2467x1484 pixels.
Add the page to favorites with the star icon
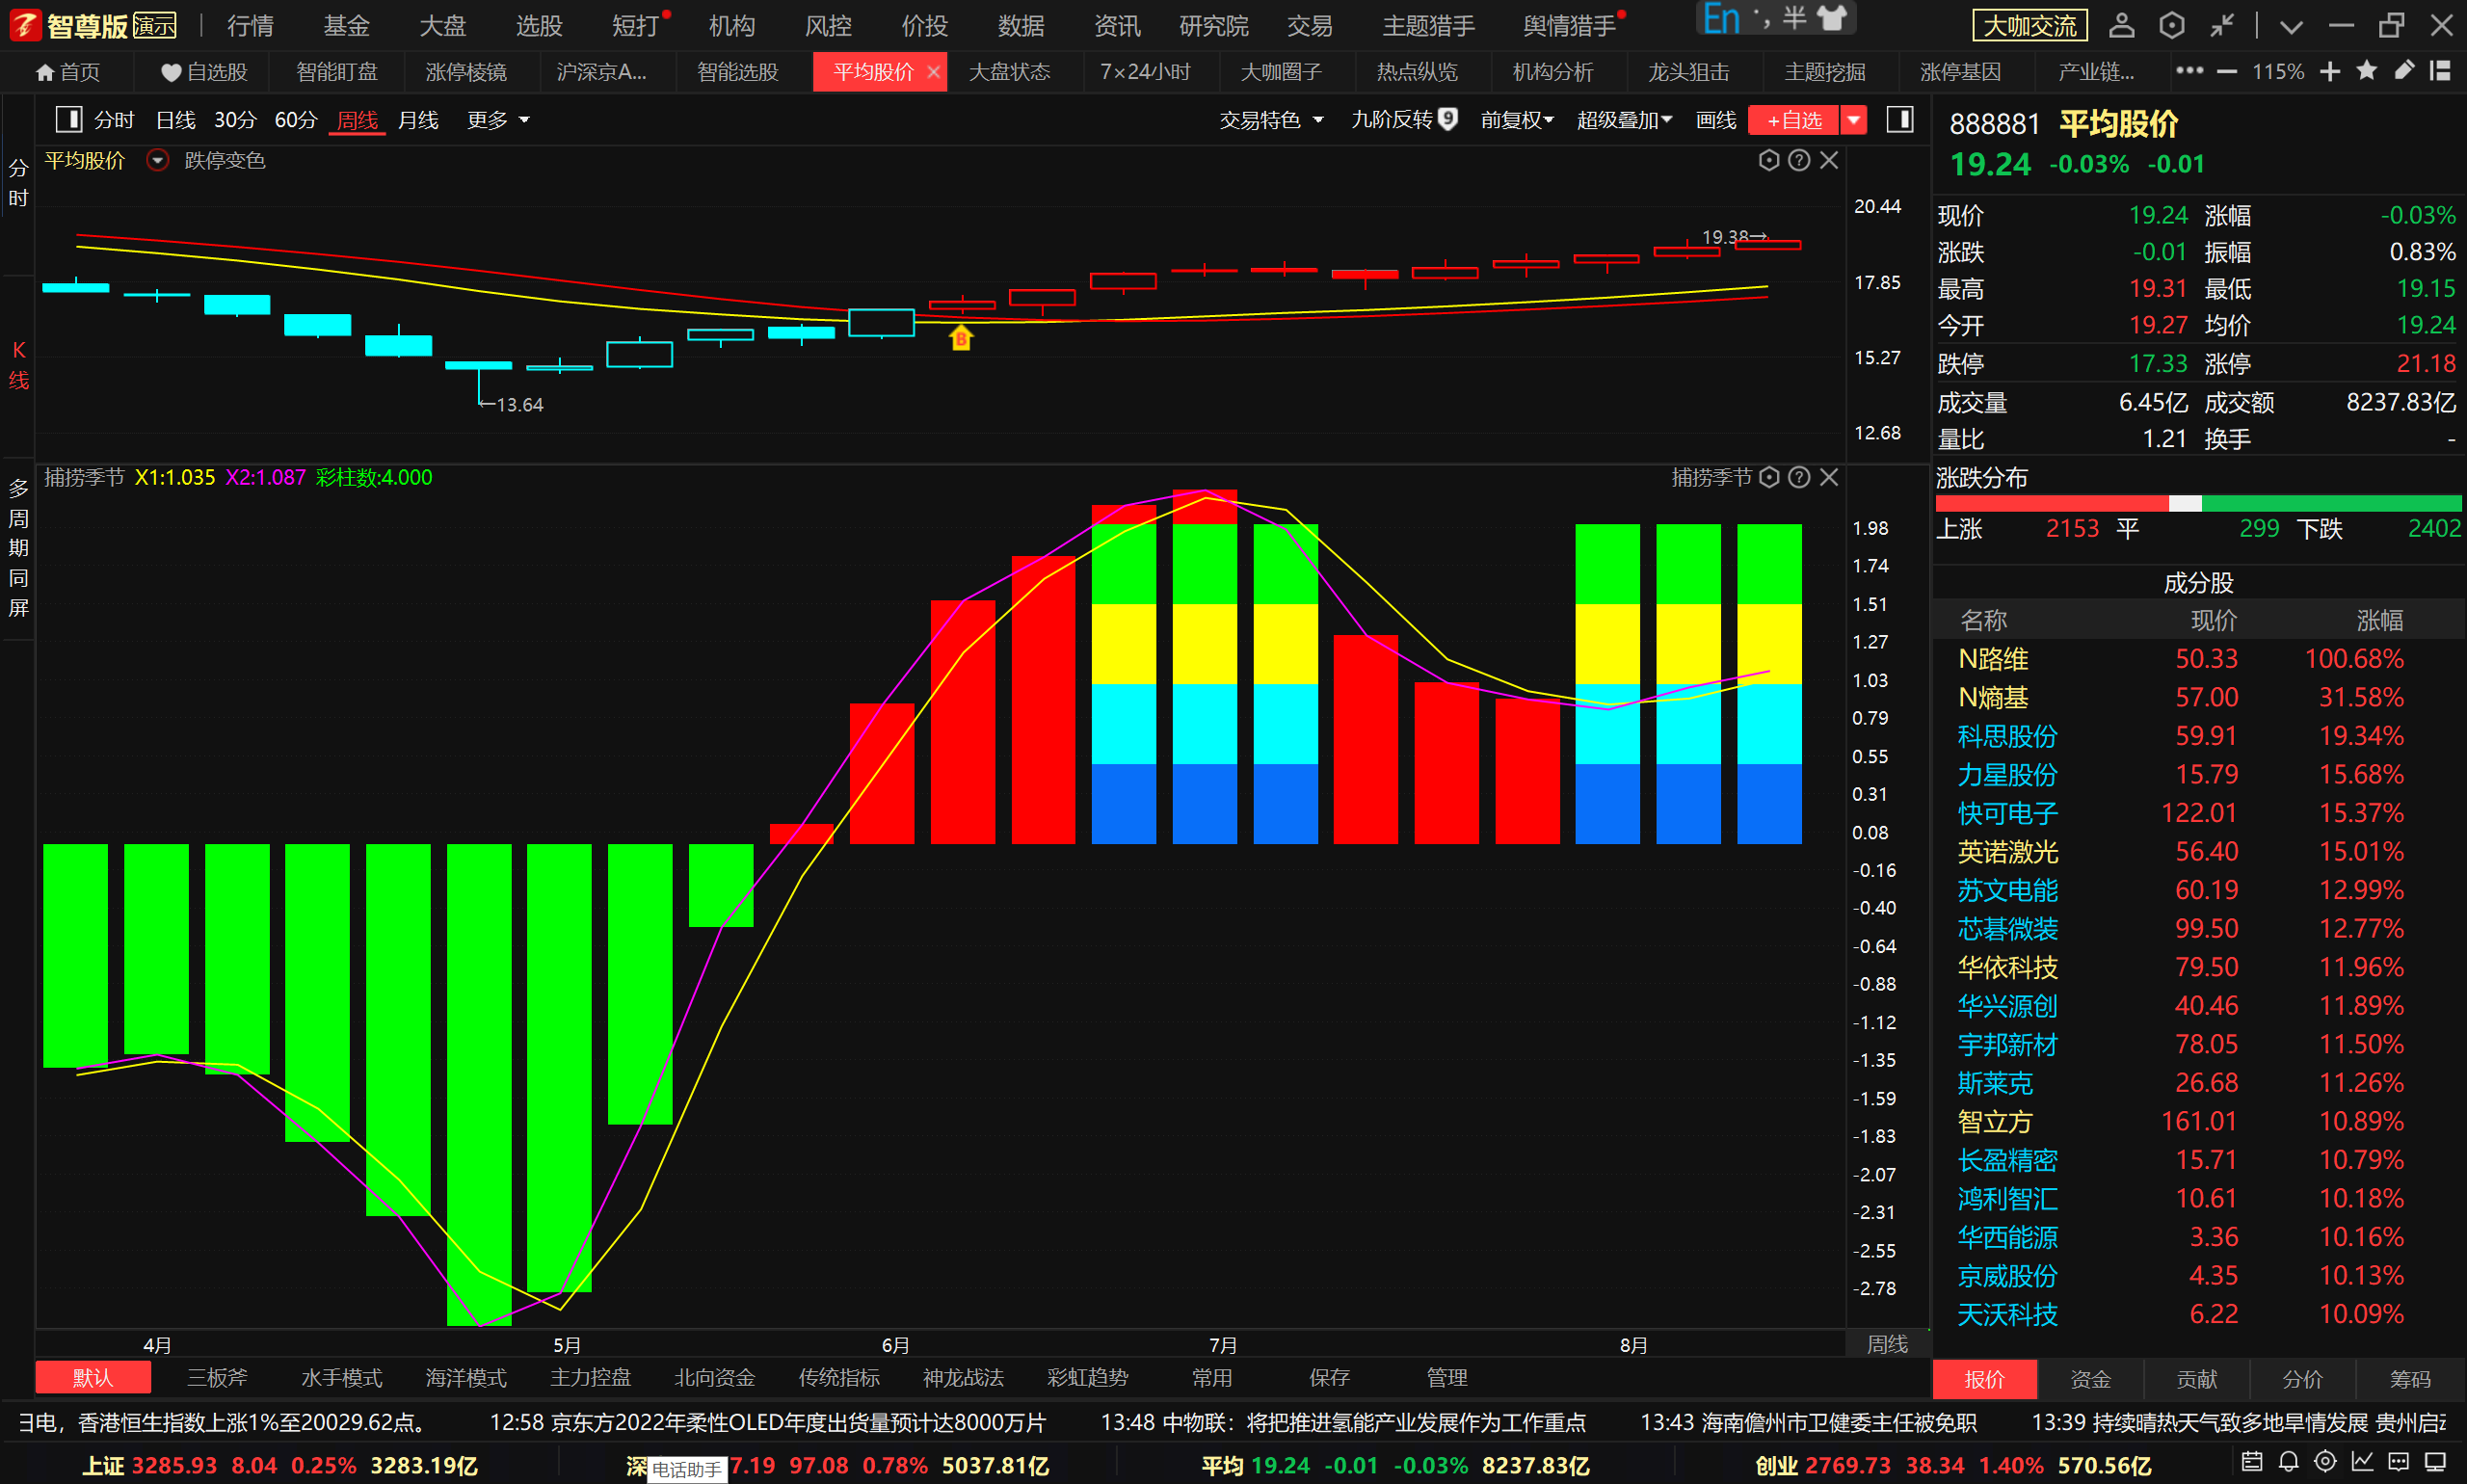pos(2367,71)
